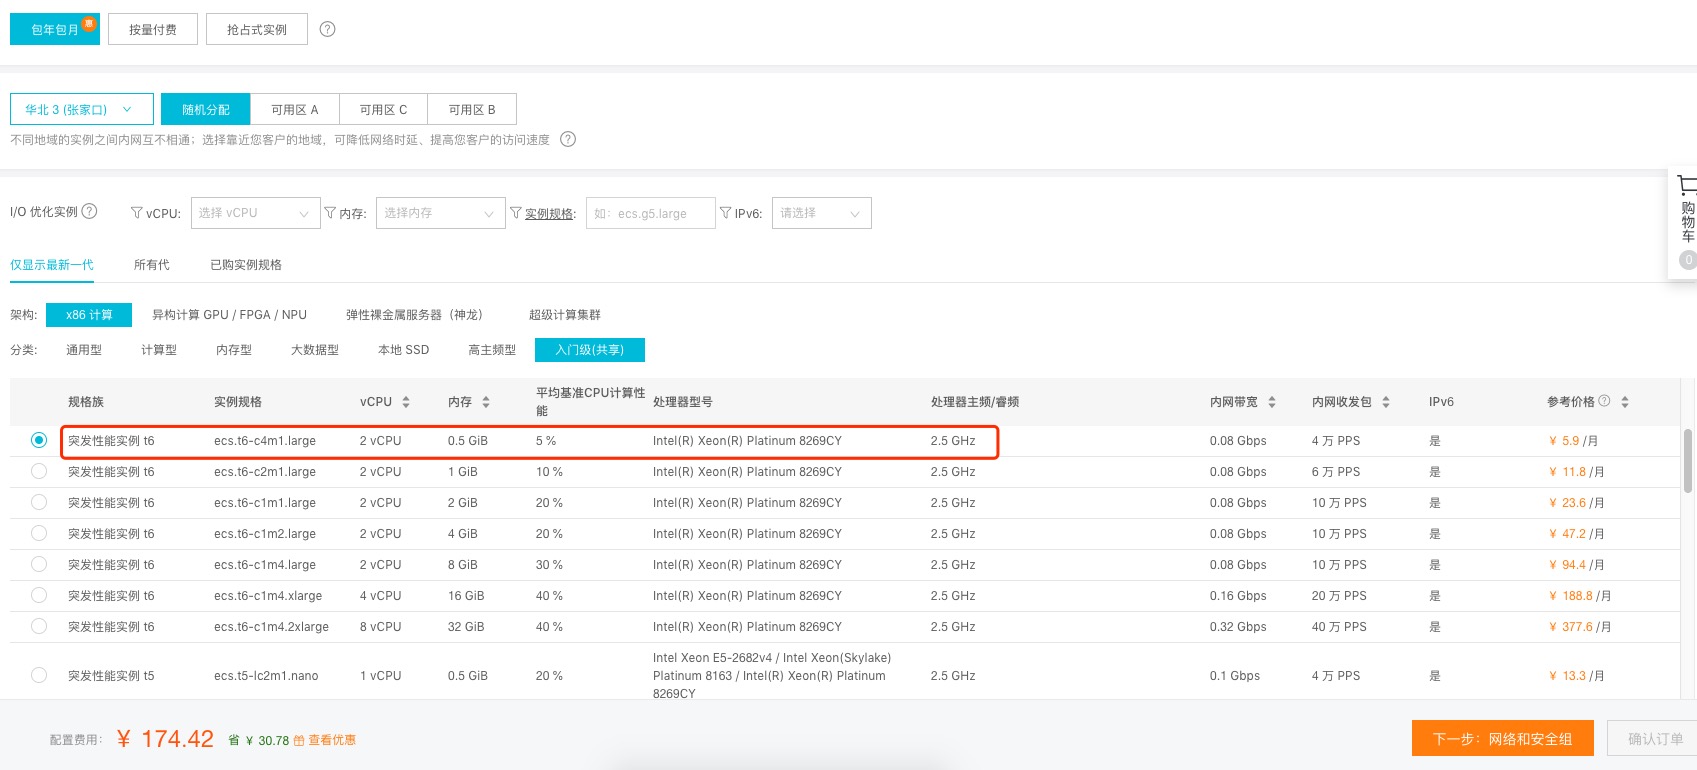Screen dimensions: 1697x770
Task: Select radio for ecs.t6-c1m2.large
Action: 39,533
